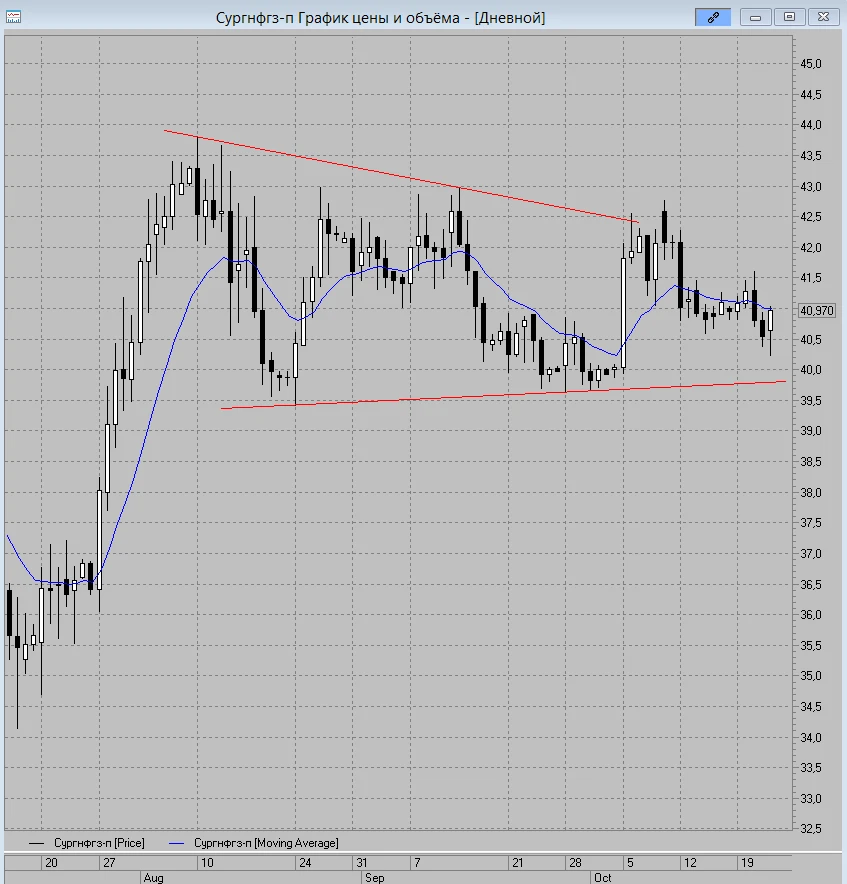Click the date label 27 on time axis
The image size is (847, 884).
[109, 863]
